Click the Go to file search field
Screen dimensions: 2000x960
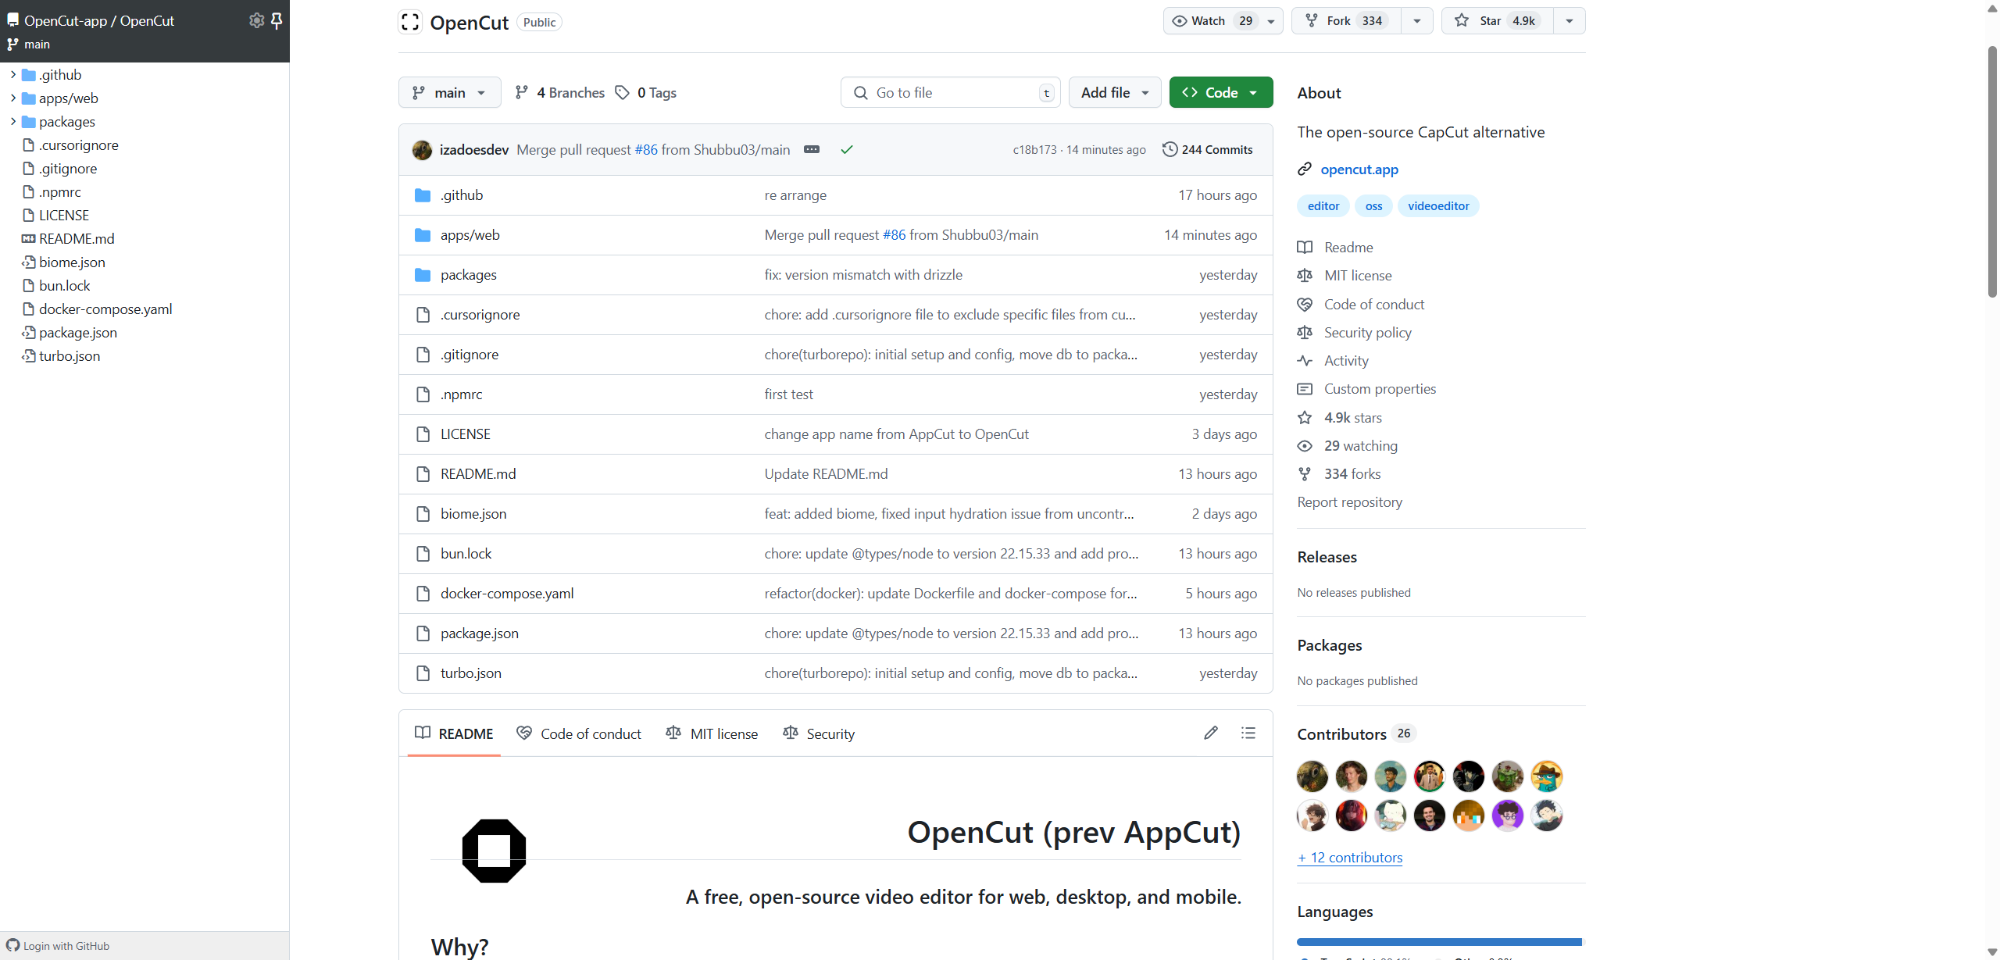click(950, 93)
